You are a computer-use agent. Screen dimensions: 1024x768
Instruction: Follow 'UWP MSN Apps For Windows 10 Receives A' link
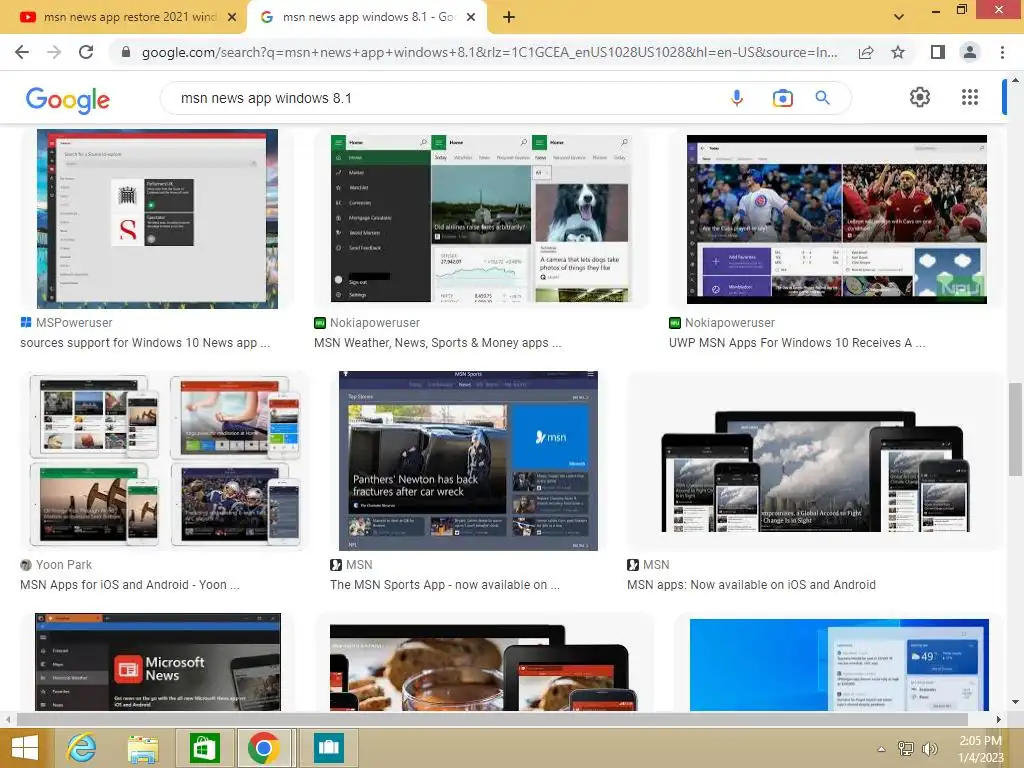[797, 343]
